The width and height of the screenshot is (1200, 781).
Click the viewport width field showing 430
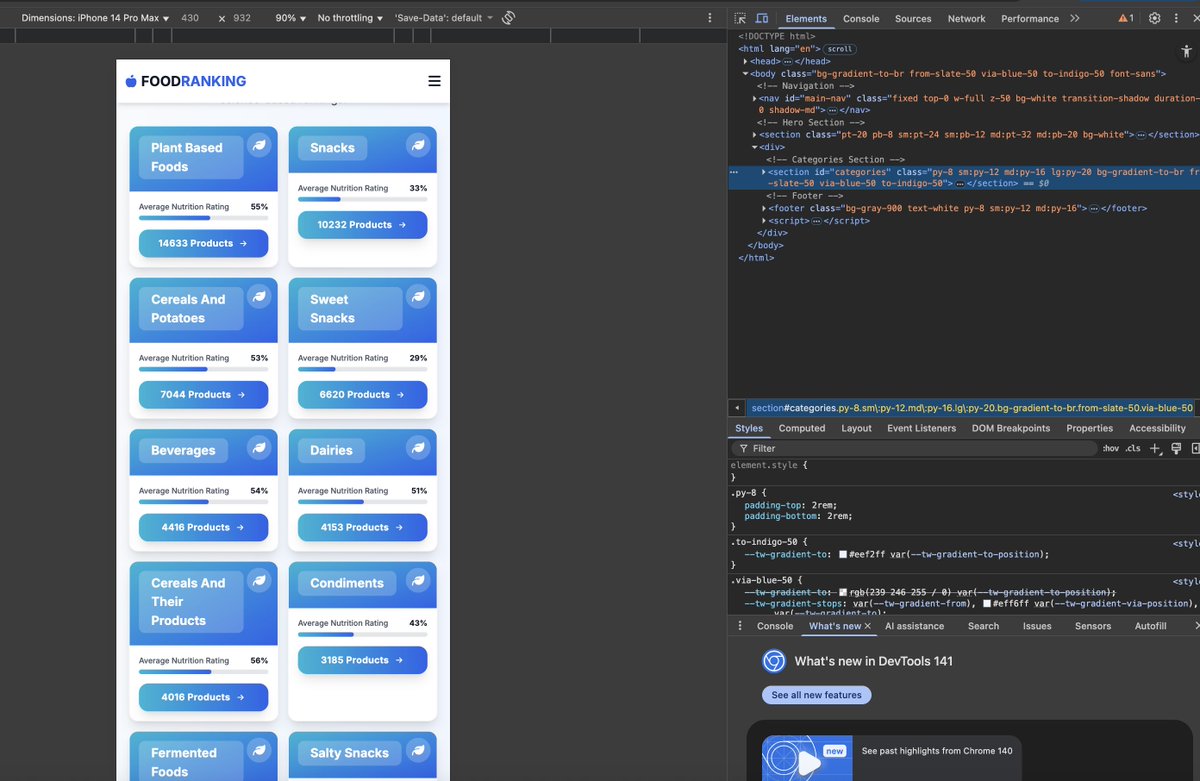[x=190, y=18]
